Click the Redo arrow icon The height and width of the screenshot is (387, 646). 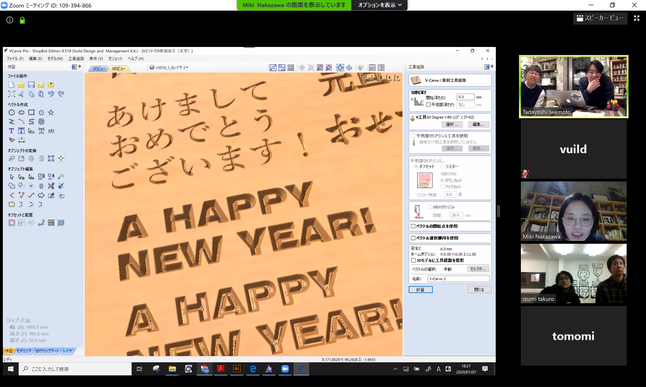pyautogui.click(x=61, y=94)
